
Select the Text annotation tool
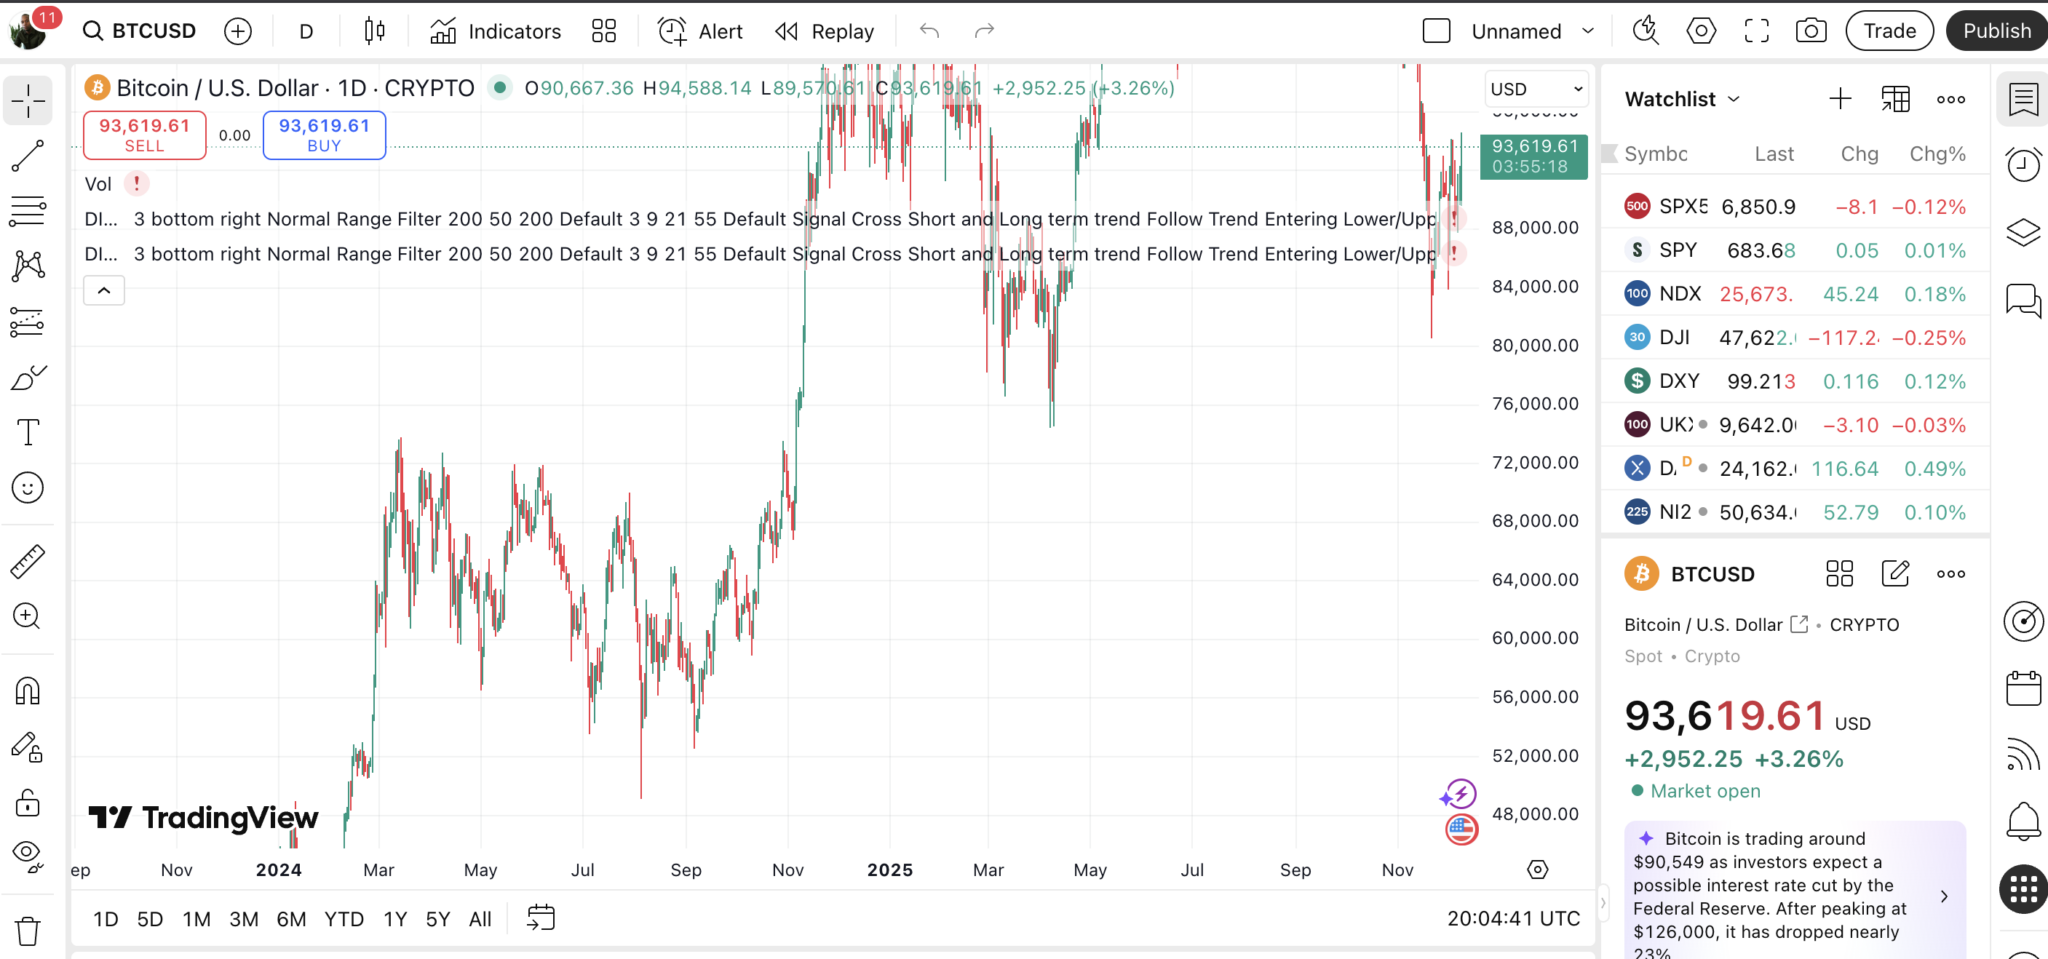click(28, 433)
